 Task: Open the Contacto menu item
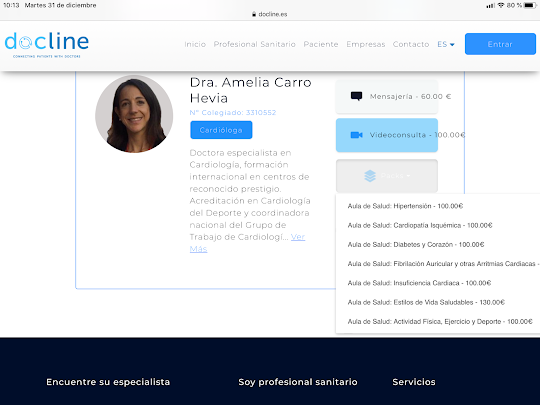click(x=411, y=44)
